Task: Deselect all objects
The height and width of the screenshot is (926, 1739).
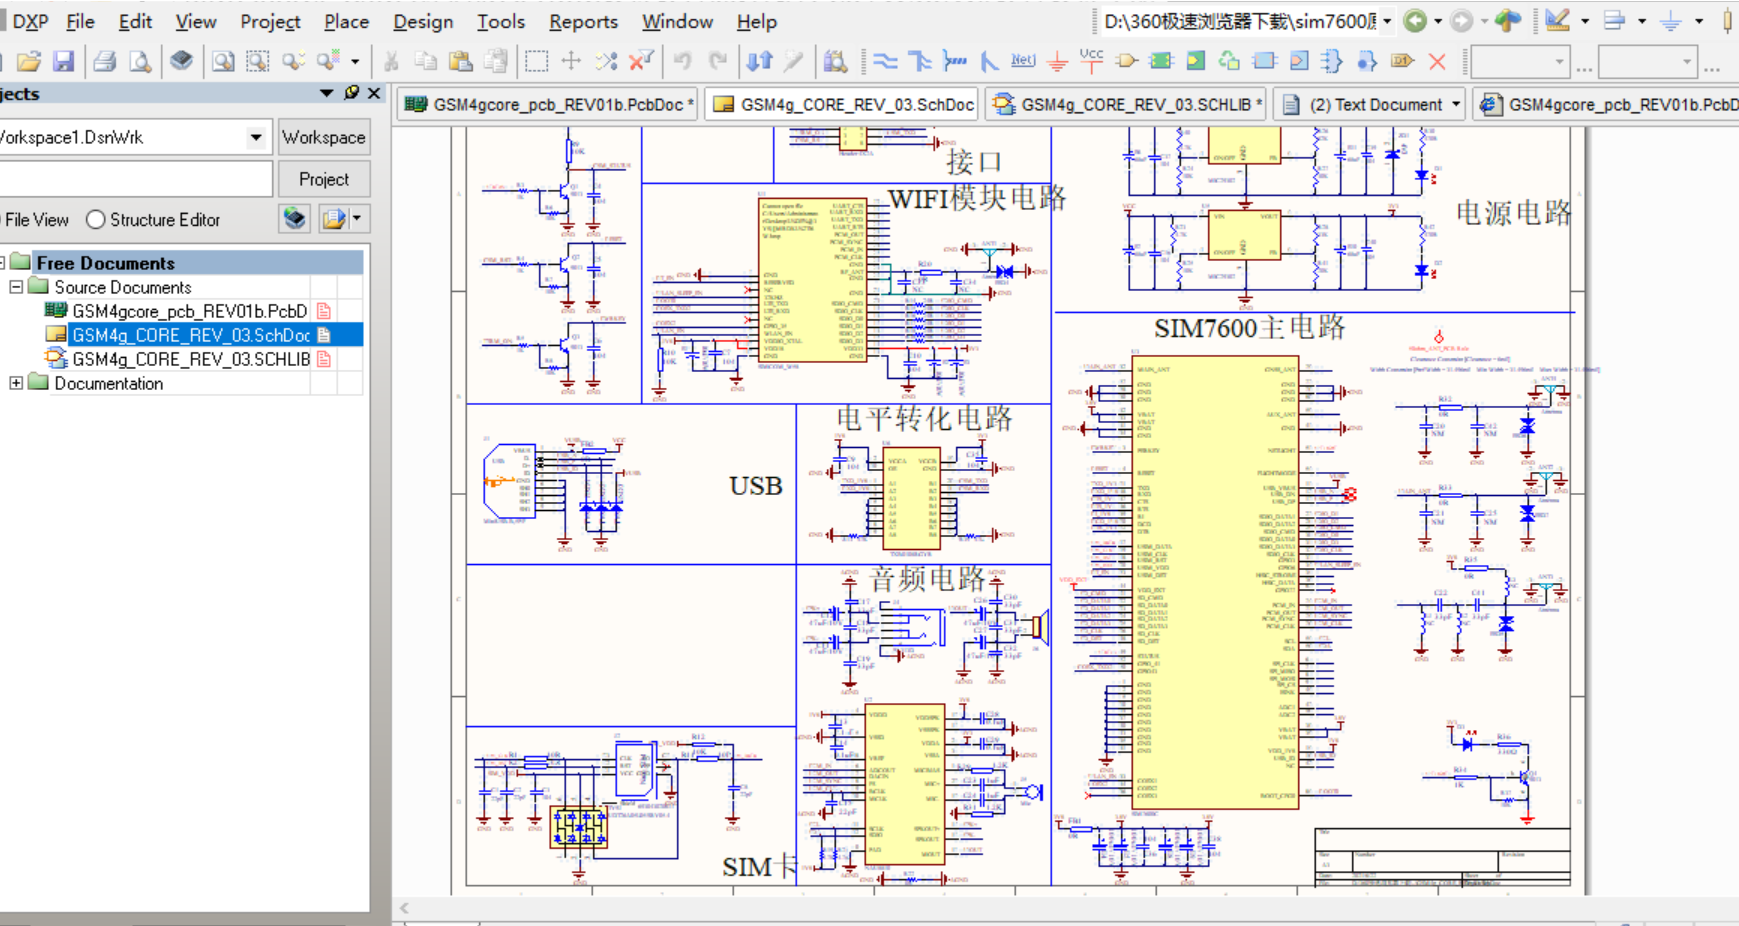Action: coord(606,62)
